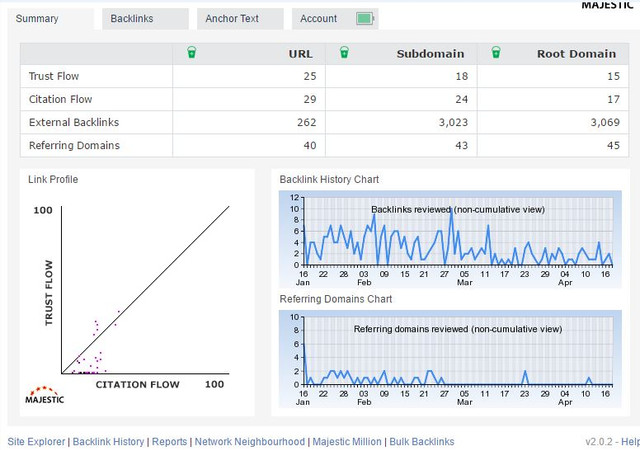This screenshot has height=450, width=640.
Task: Open the Backlinks tab
Action: pos(145,19)
